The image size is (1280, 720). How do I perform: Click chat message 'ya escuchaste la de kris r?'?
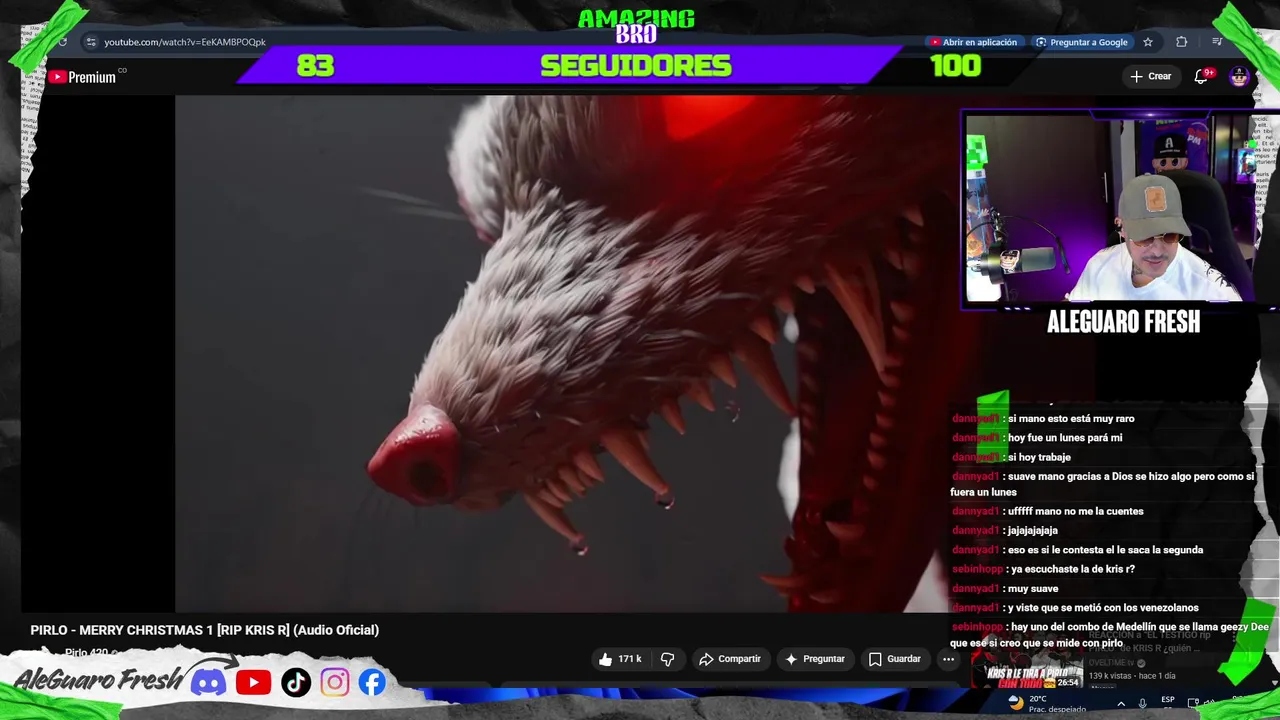point(1073,569)
